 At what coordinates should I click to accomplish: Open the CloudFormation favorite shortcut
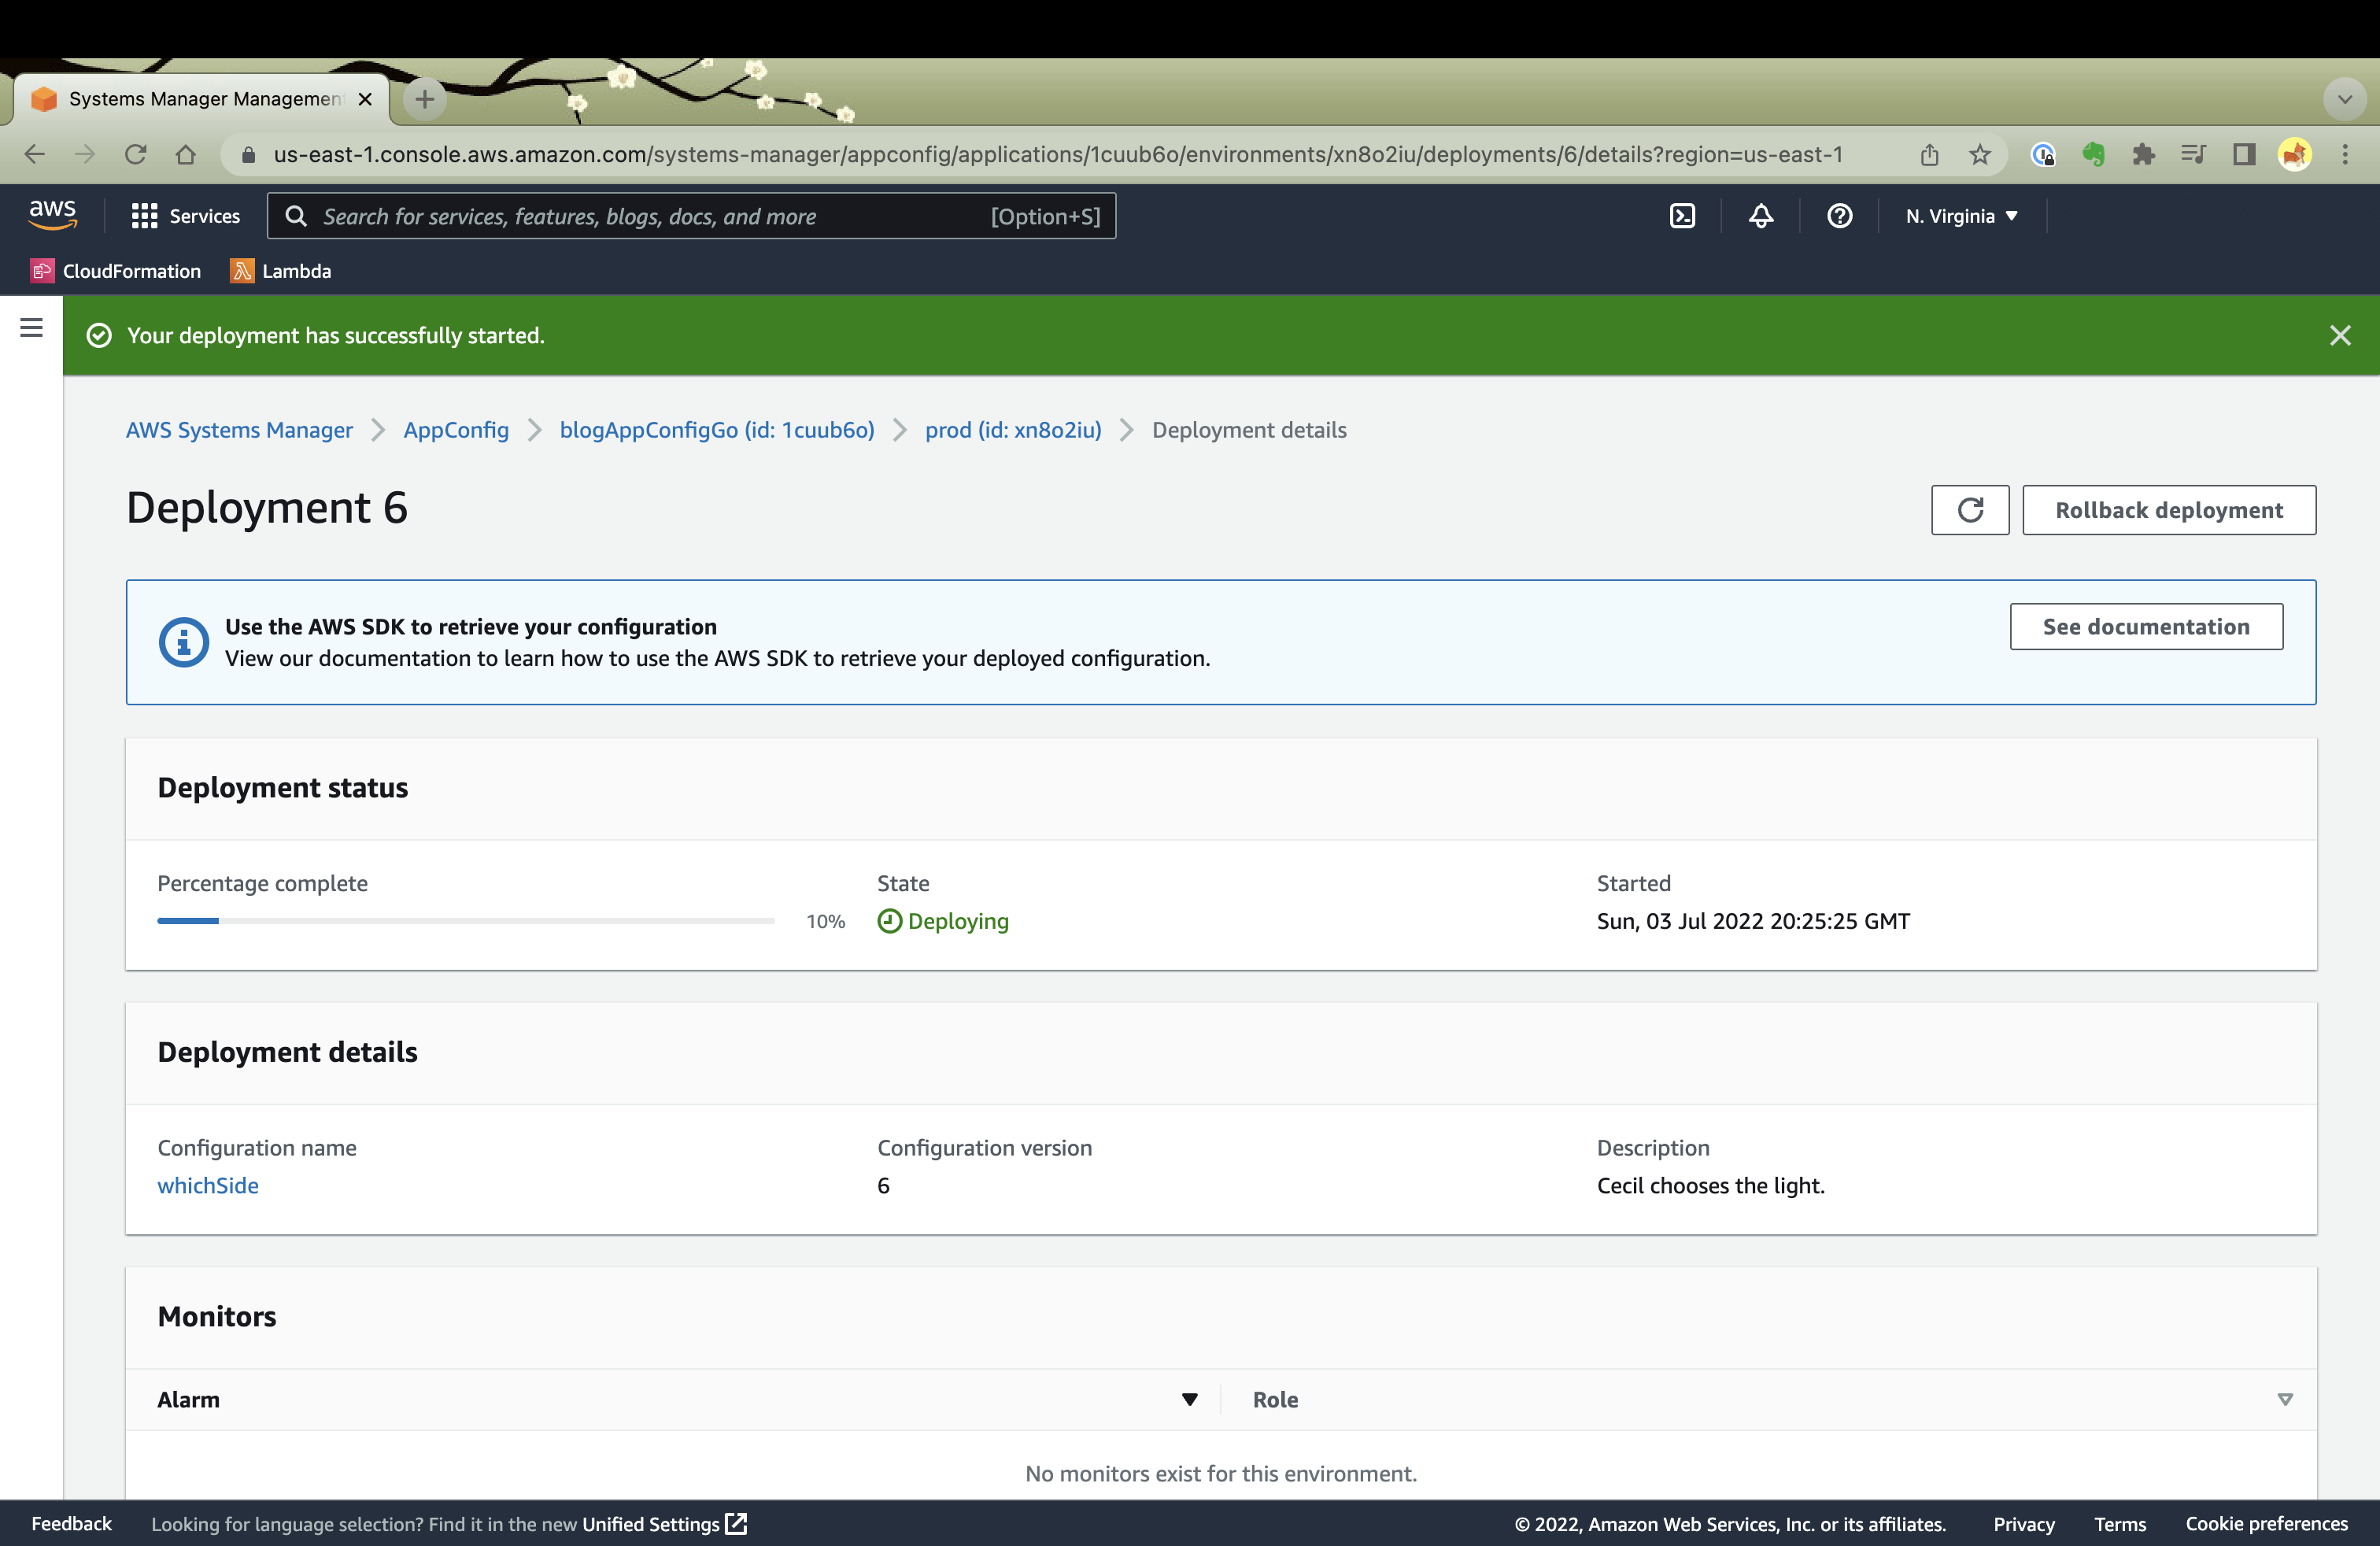pyautogui.click(x=115, y=270)
